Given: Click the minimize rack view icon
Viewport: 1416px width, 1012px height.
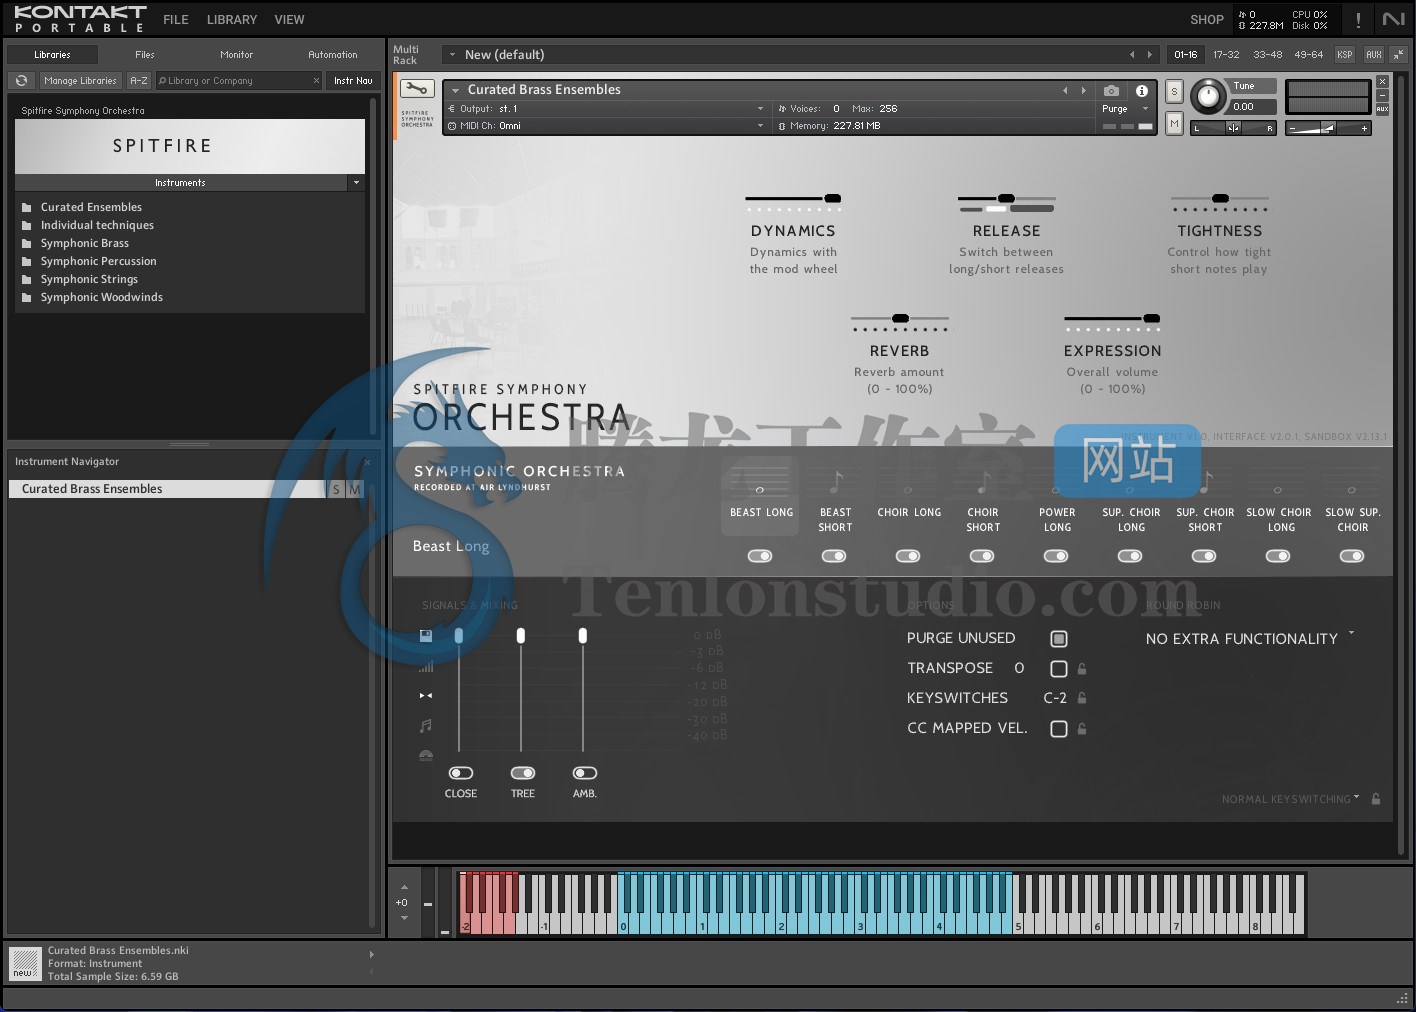Looking at the screenshot, I should 1396,55.
